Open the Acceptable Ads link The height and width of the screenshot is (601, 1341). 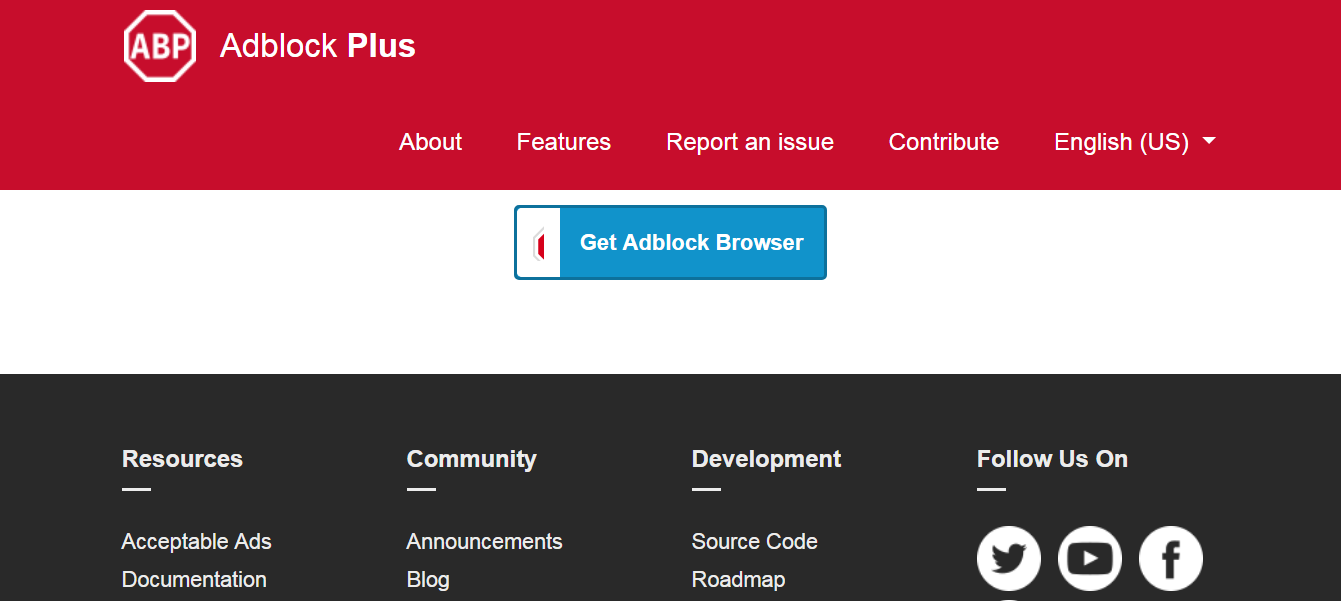[x=197, y=541]
